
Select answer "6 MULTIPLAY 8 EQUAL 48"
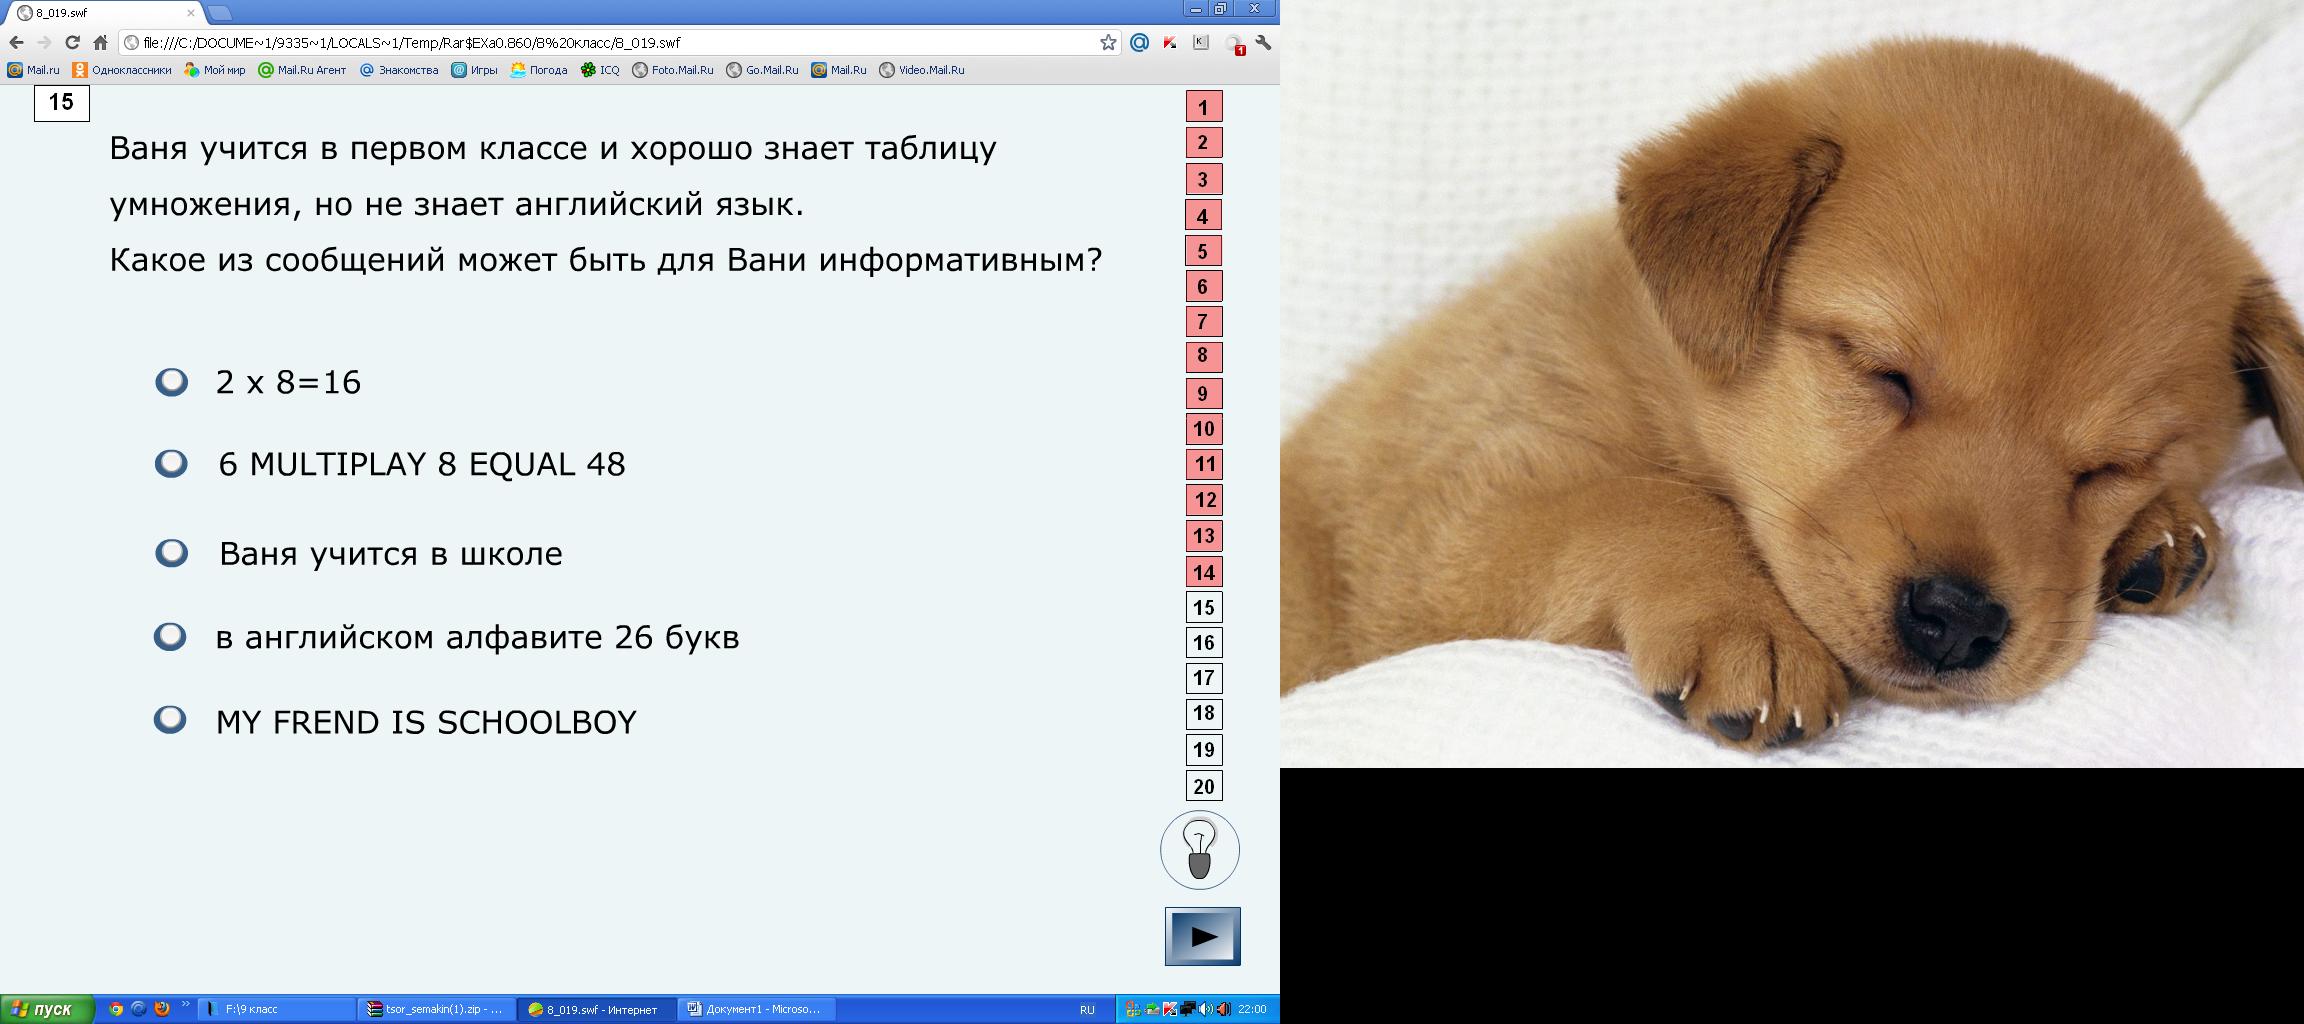pos(172,464)
